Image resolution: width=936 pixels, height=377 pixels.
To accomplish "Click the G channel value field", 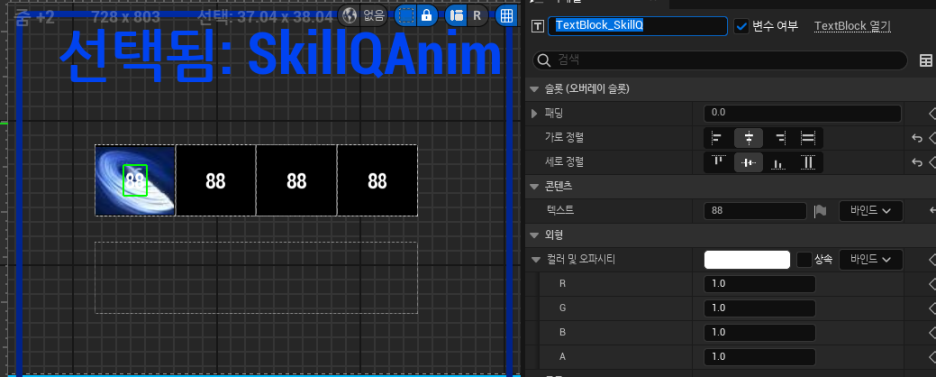I will pos(759,308).
